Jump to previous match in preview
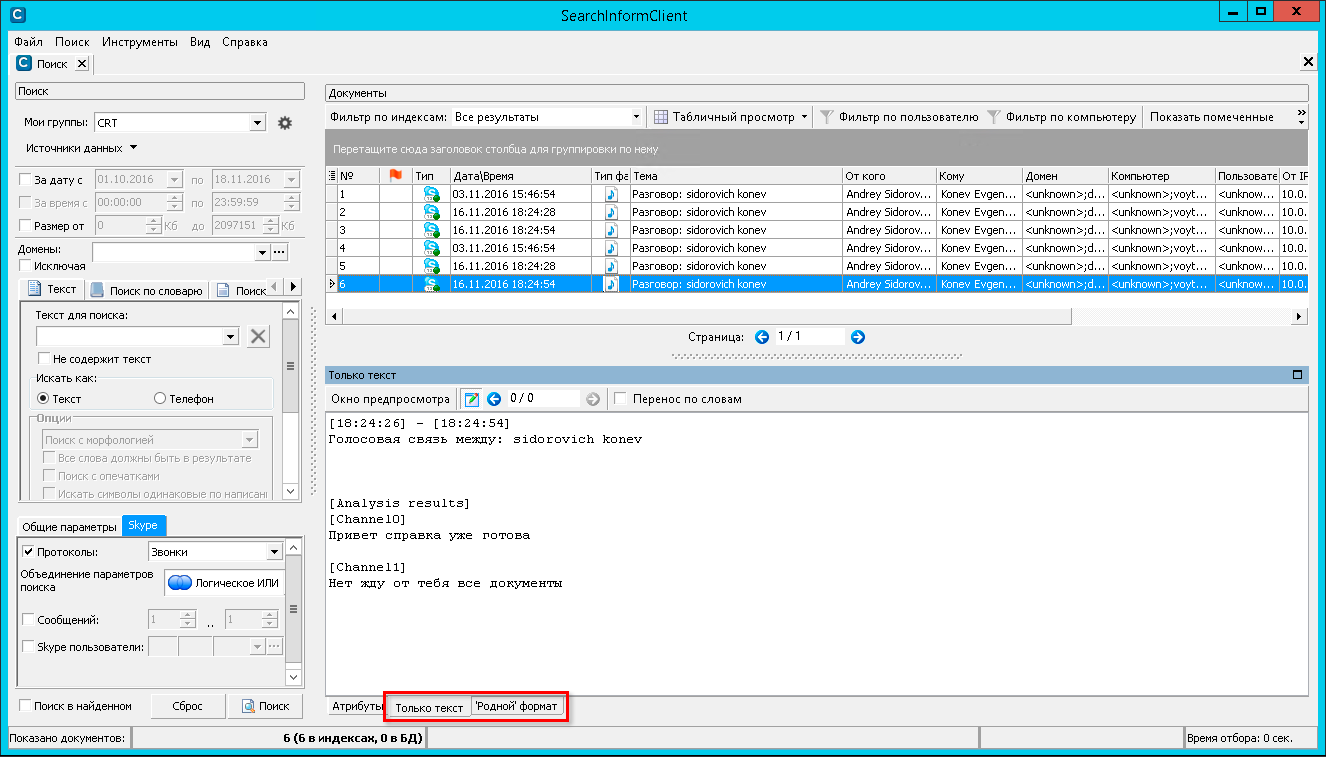 pos(493,399)
